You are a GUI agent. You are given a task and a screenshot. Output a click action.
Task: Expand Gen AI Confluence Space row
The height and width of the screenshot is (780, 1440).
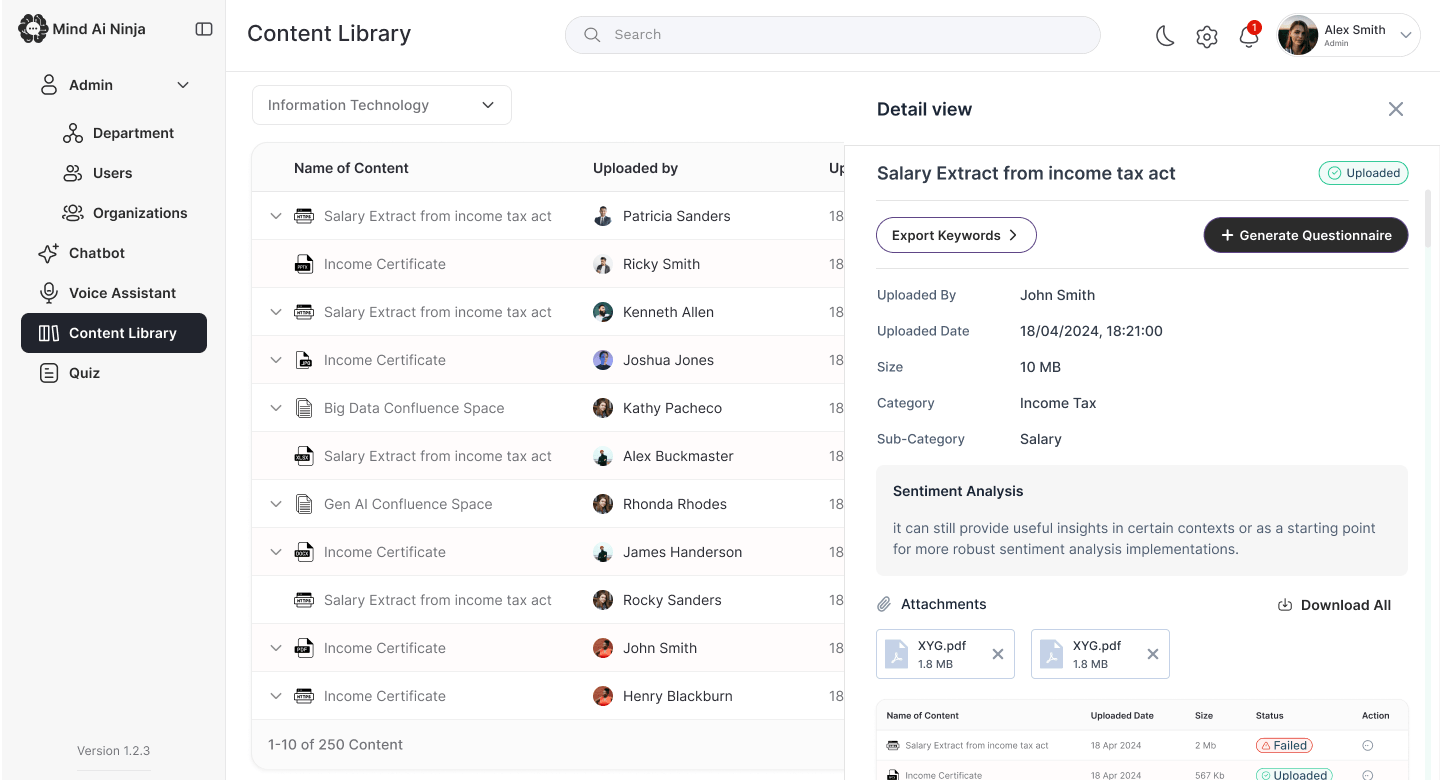tap(276, 504)
